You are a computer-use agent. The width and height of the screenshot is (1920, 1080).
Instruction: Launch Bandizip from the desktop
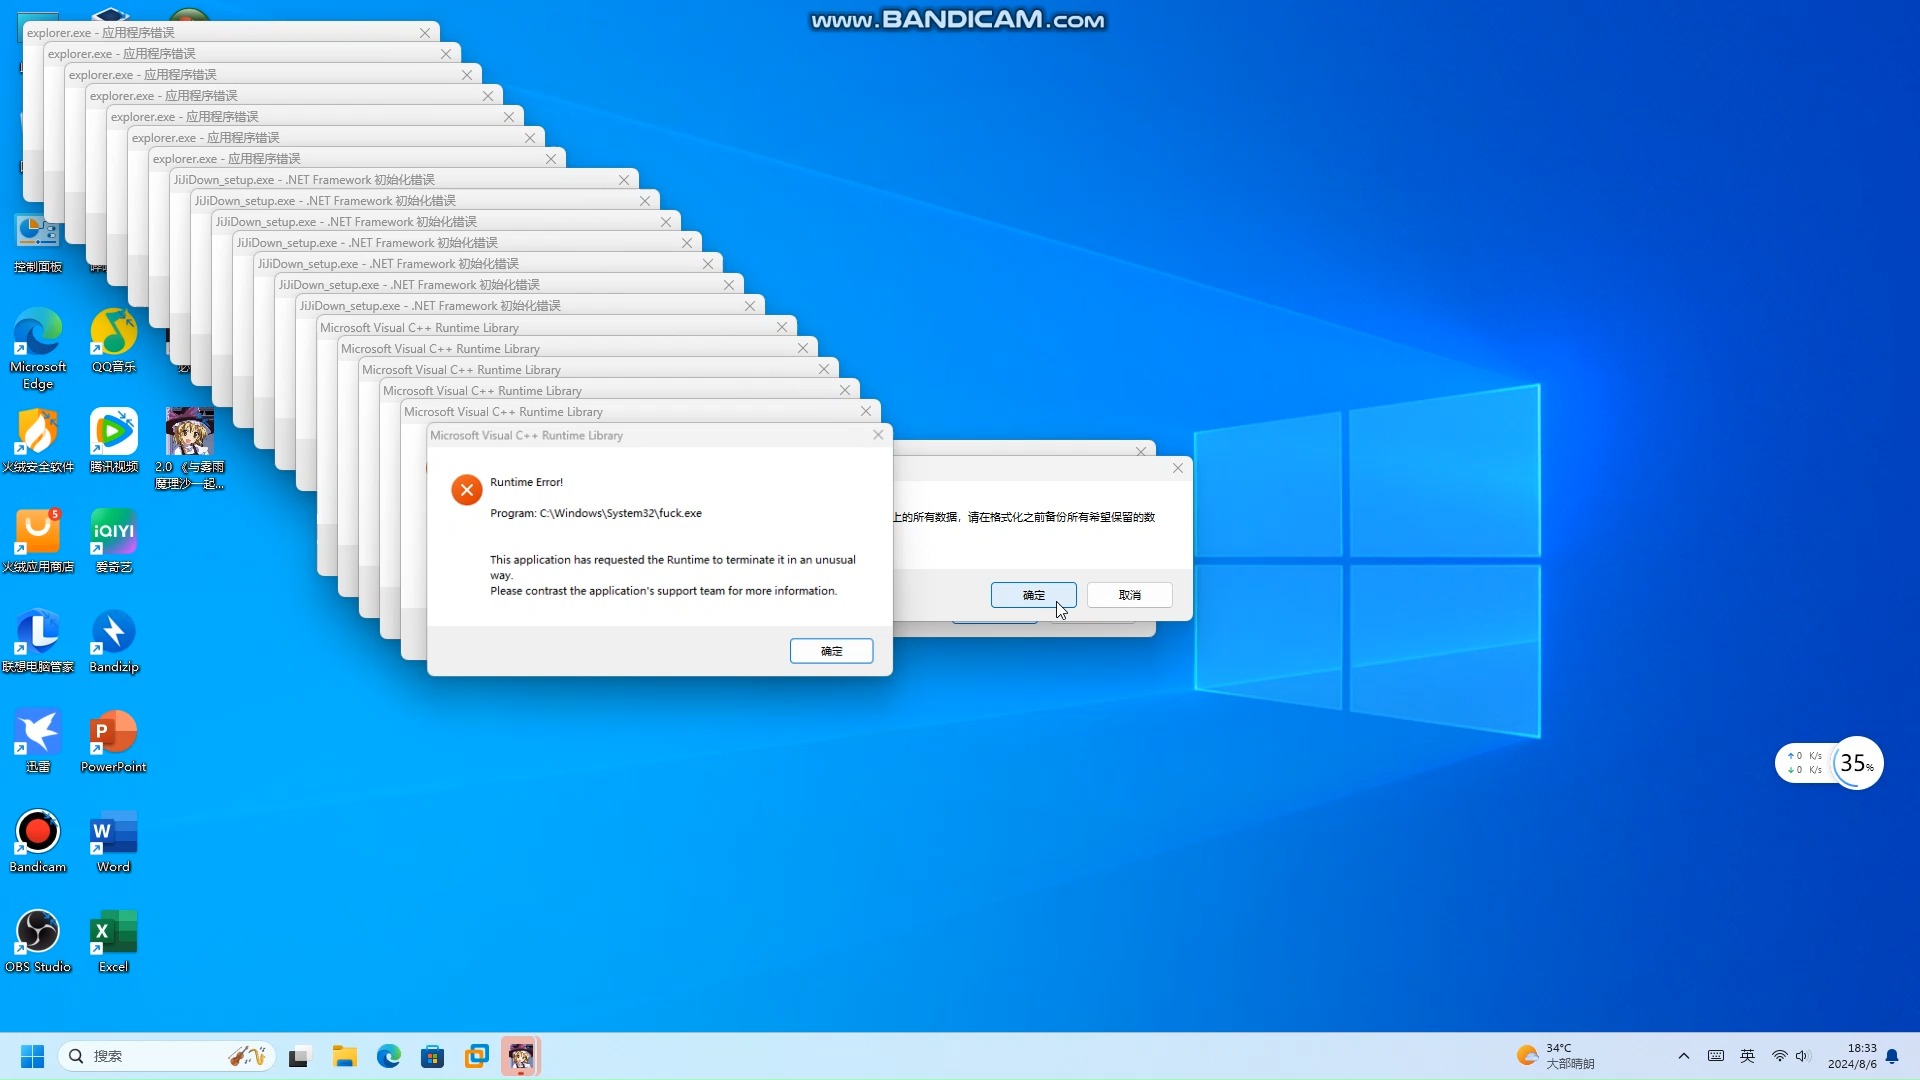(x=114, y=641)
